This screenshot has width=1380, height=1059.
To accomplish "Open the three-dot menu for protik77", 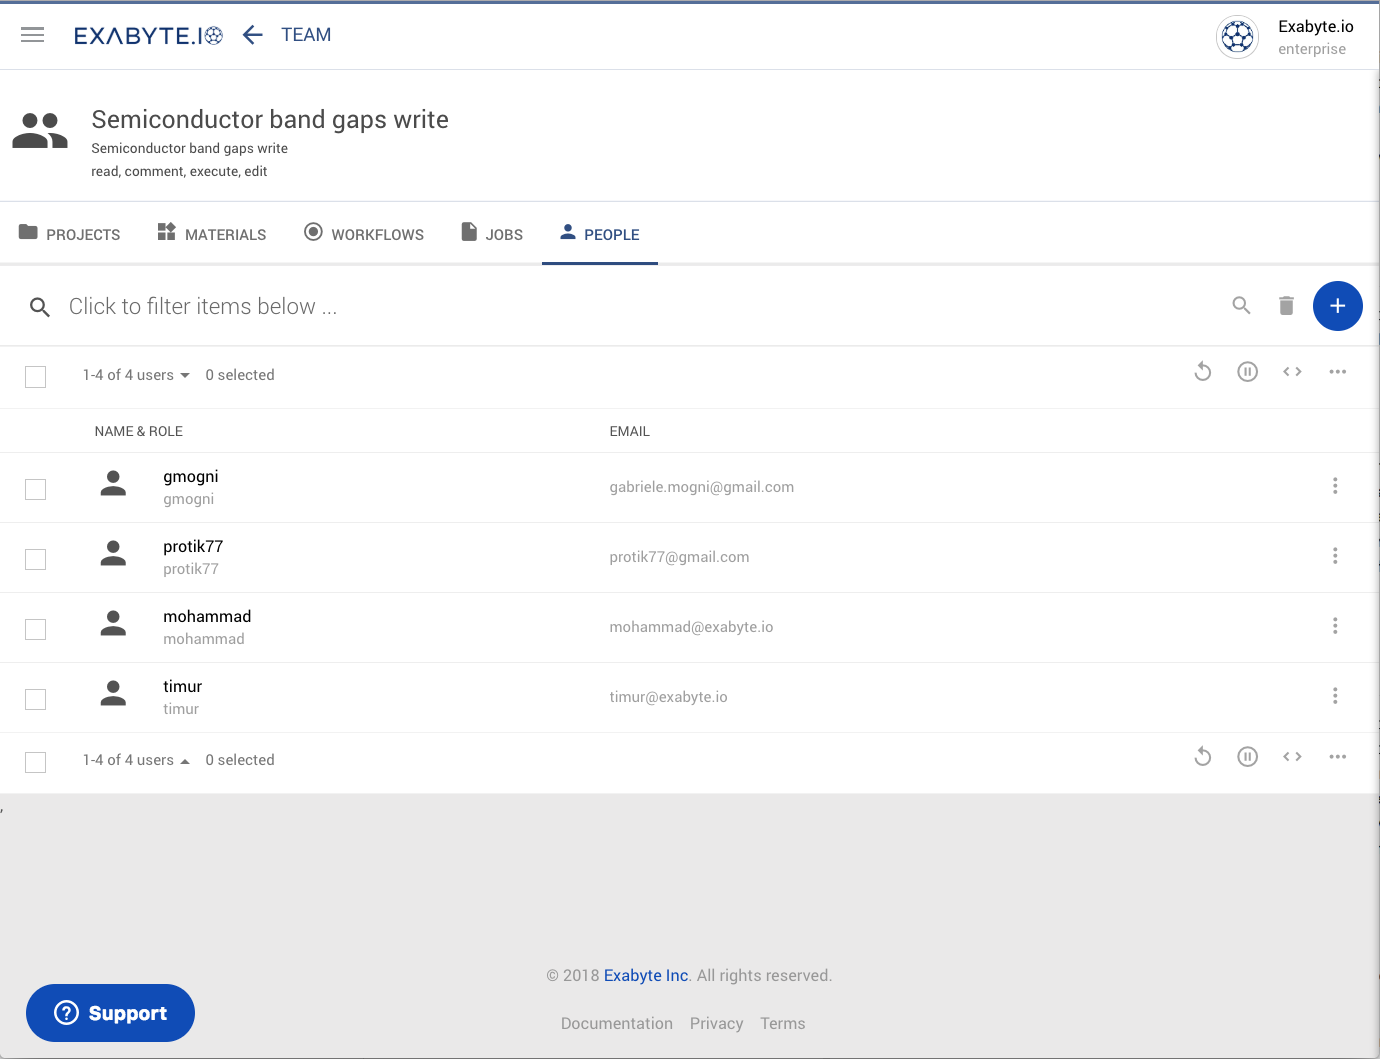I will pyautogui.click(x=1335, y=556).
